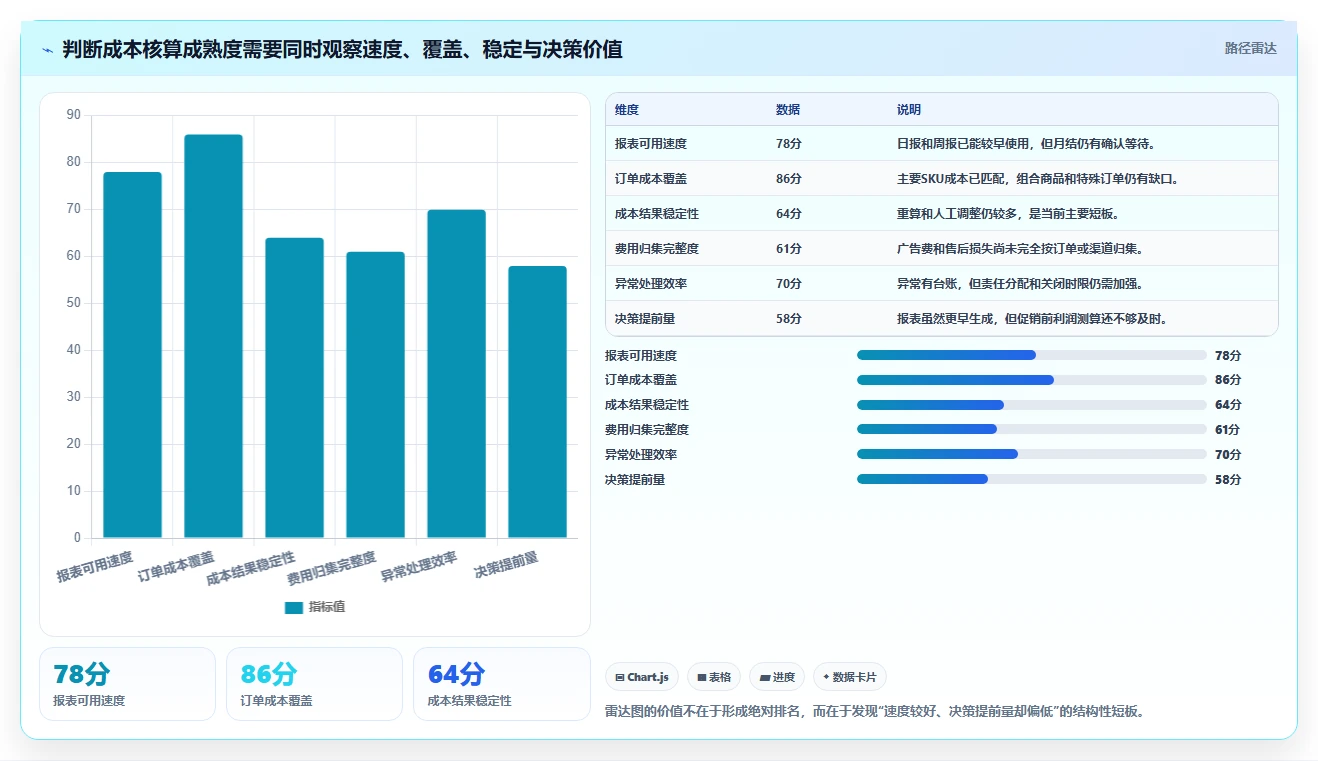Click the 78分 cell in table

click(788, 144)
